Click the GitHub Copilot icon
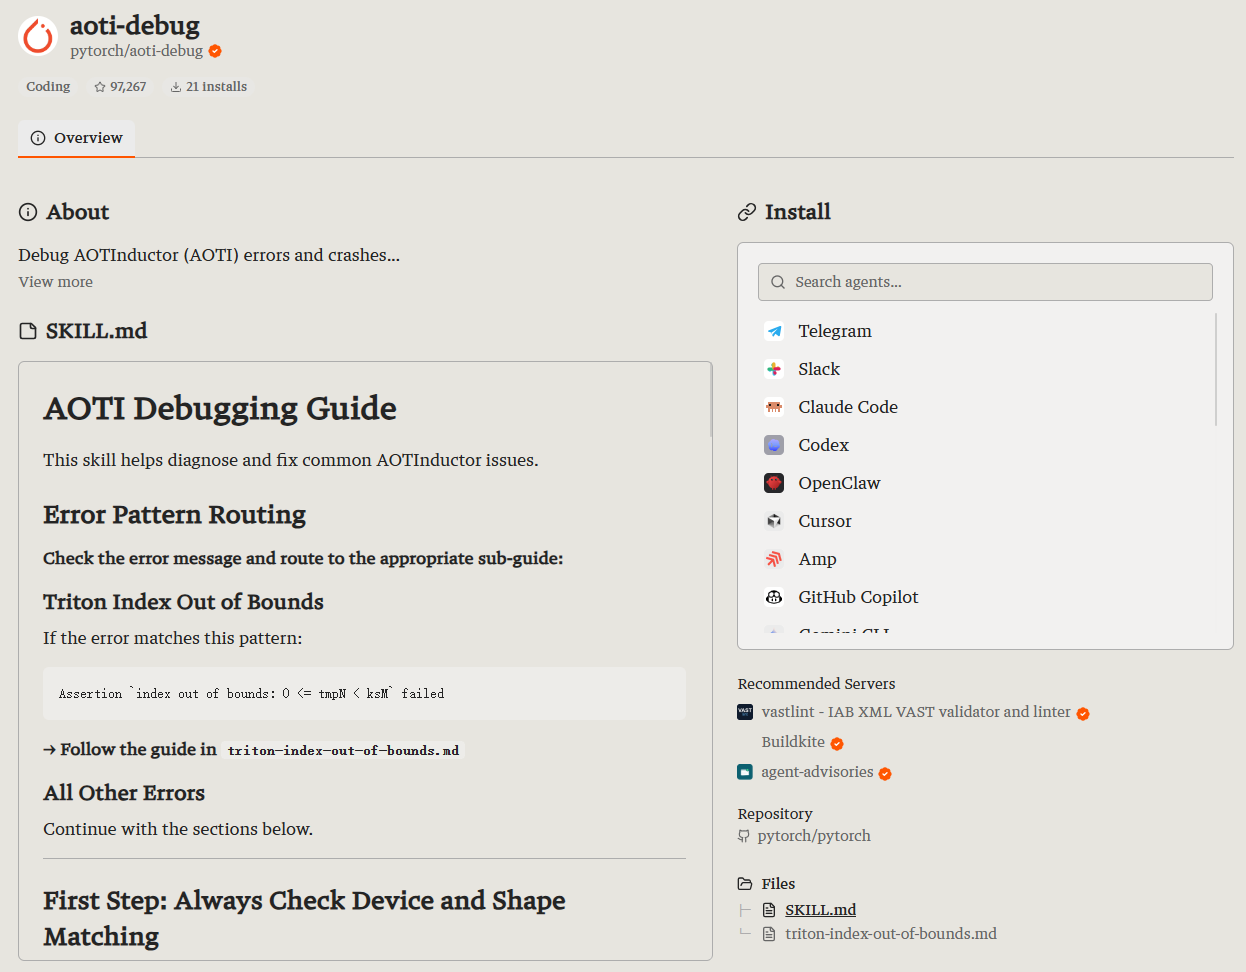This screenshot has width=1246, height=972. tap(774, 597)
